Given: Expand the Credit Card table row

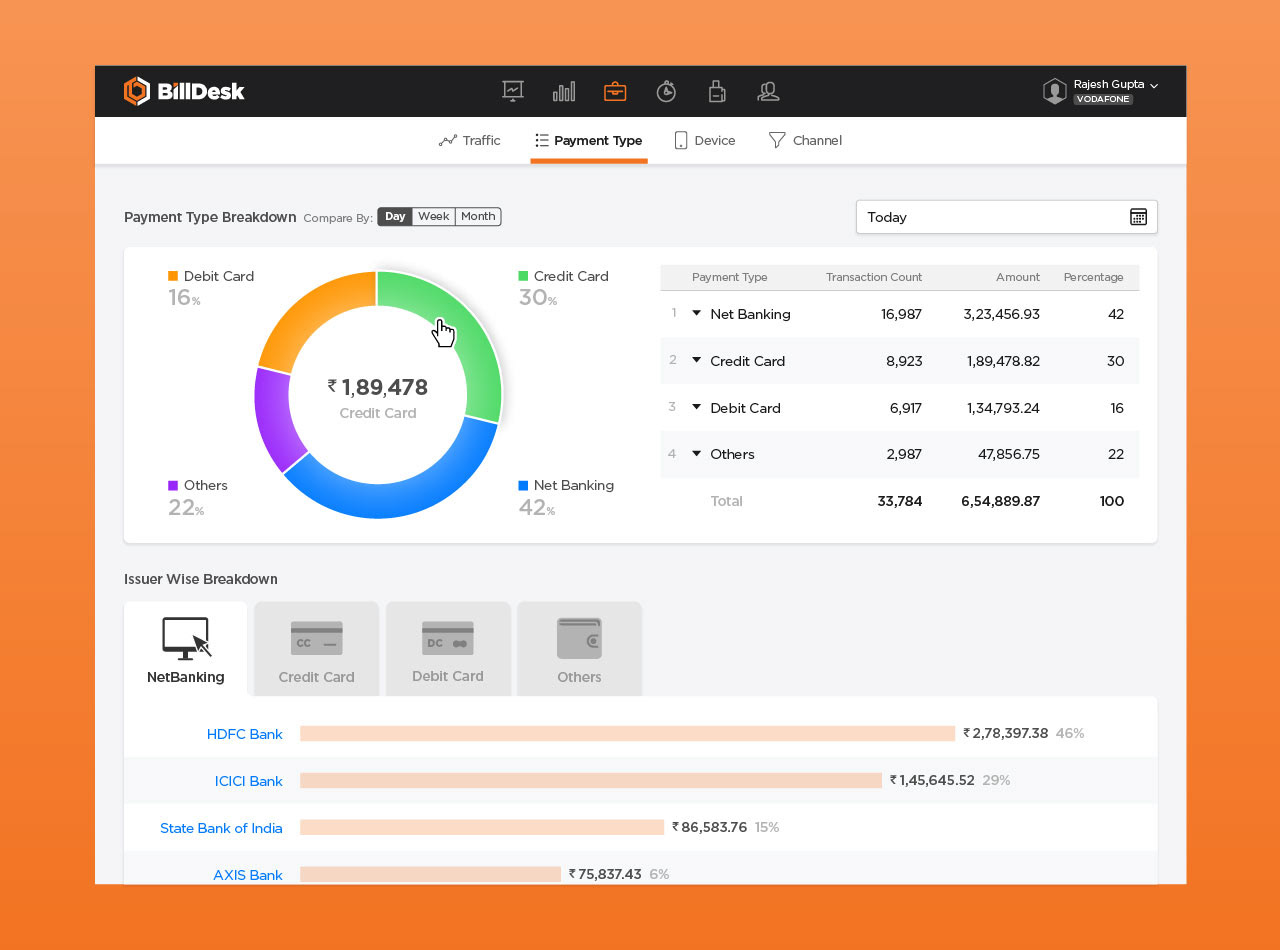Looking at the screenshot, I should click(x=697, y=361).
